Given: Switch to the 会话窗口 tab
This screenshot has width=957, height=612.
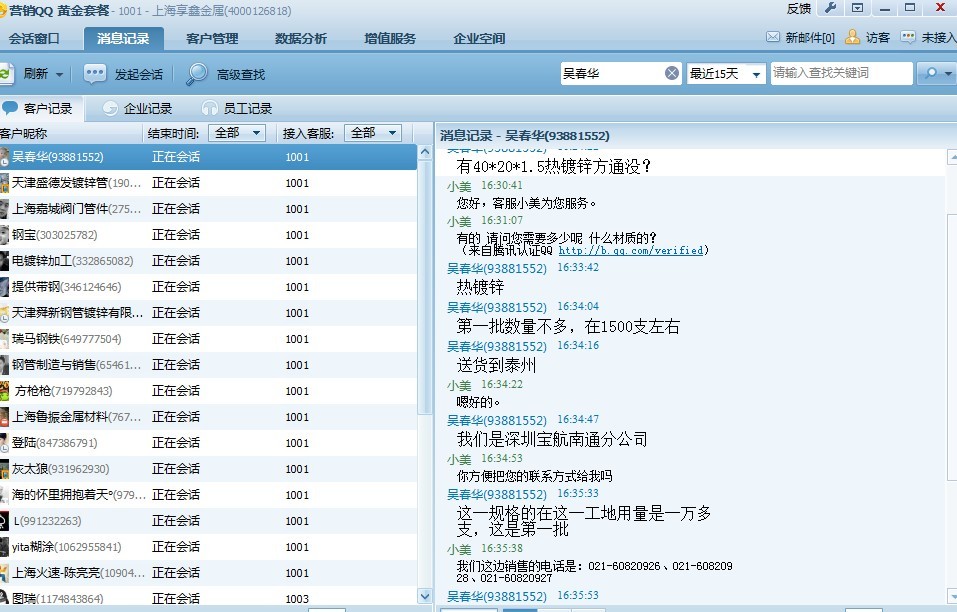Looking at the screenshot, I should pyautogui.click(x=34, y=38).
